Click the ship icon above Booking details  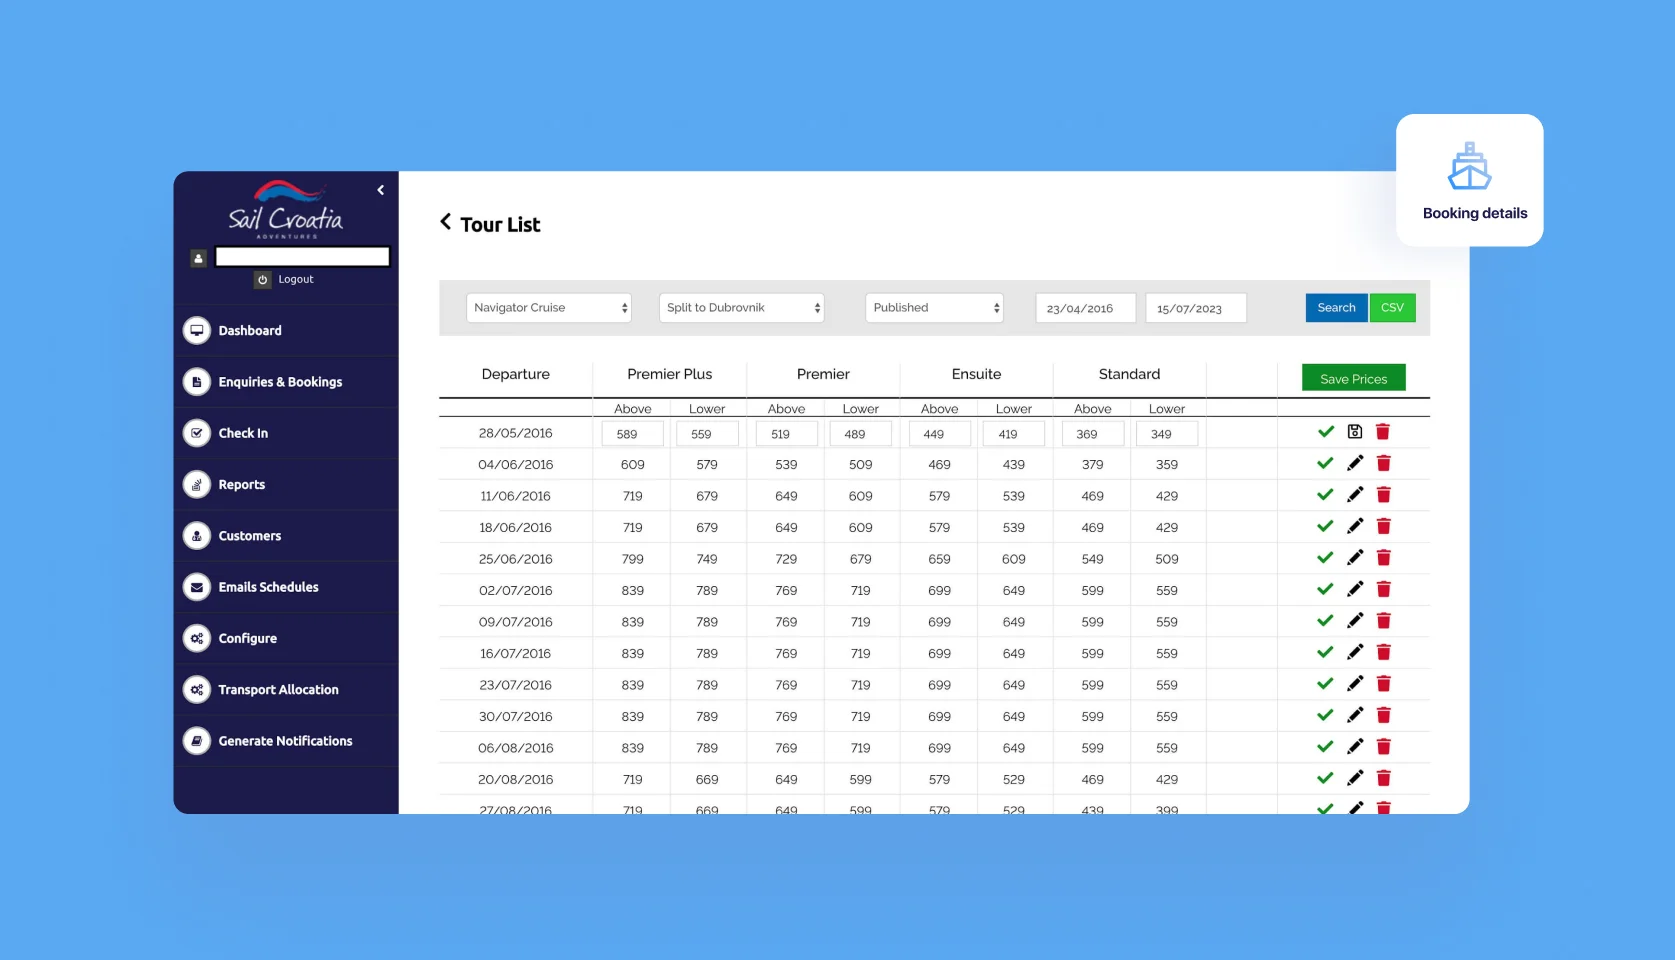point(1469,167)
